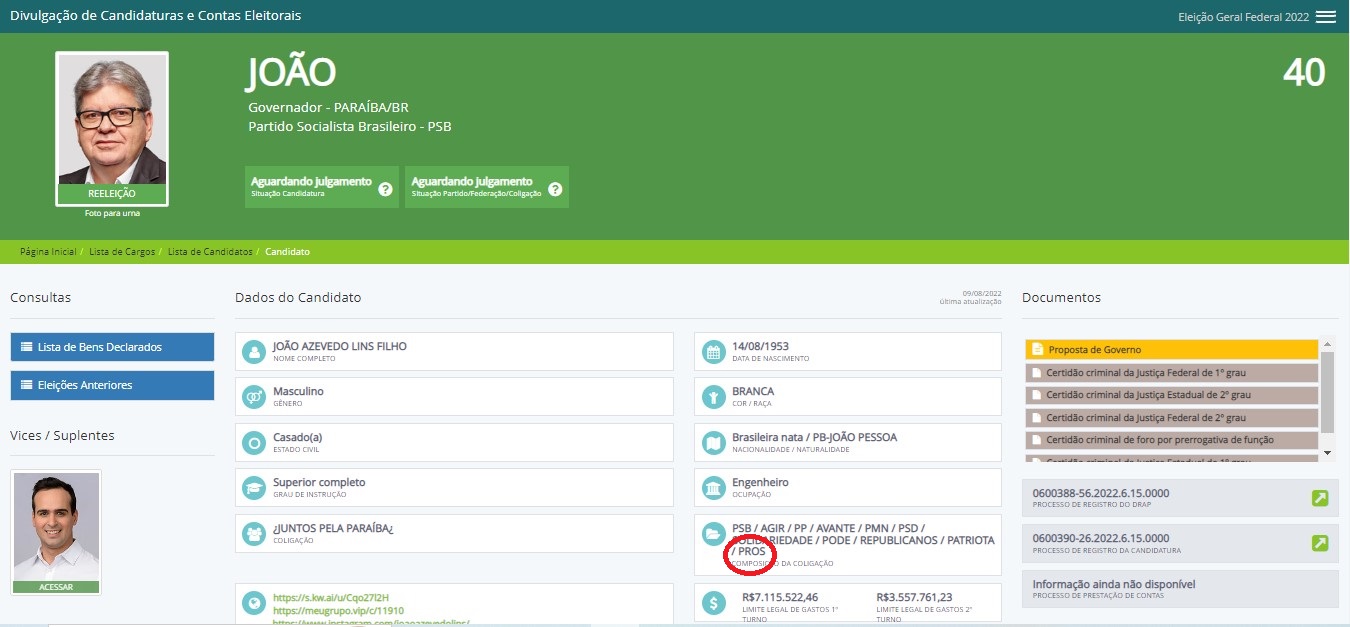Click the Superior completo value
The image size is (1350, 627).
[319, 482]
